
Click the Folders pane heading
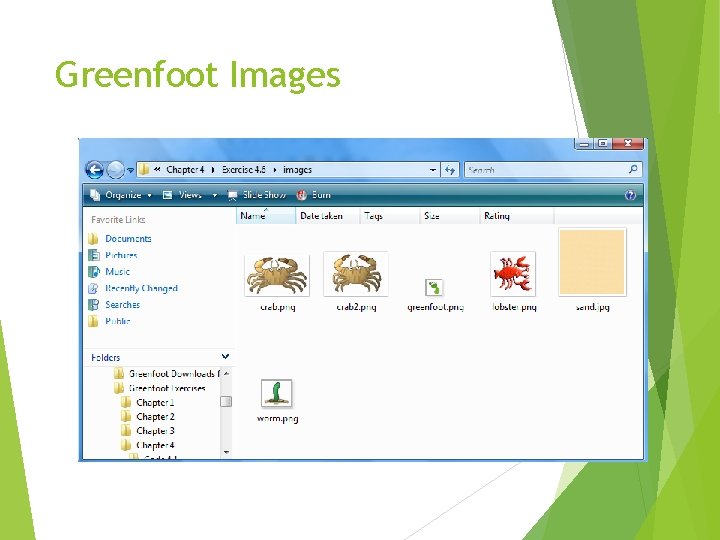click(106, 358)
